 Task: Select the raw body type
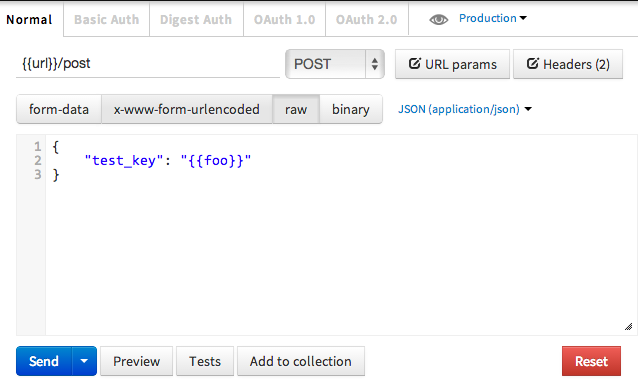[x=296, y=109]
